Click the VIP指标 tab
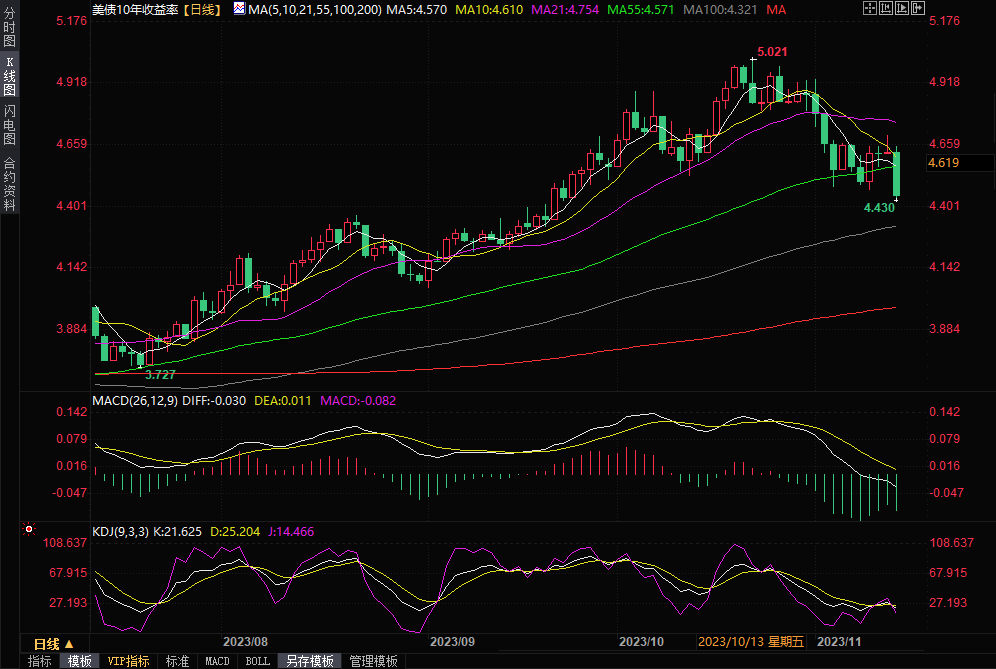This screenshot has width=996, height=669. [x=128, y=661]
